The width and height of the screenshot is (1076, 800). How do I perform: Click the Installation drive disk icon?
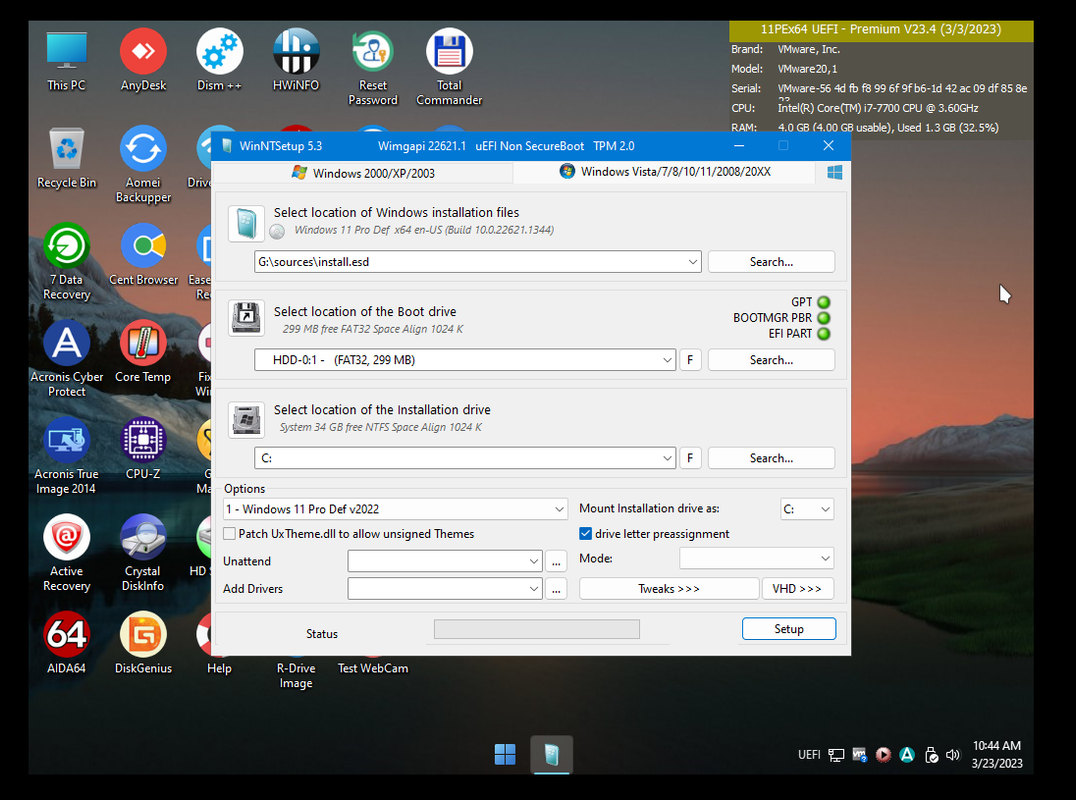pos(246,419)
